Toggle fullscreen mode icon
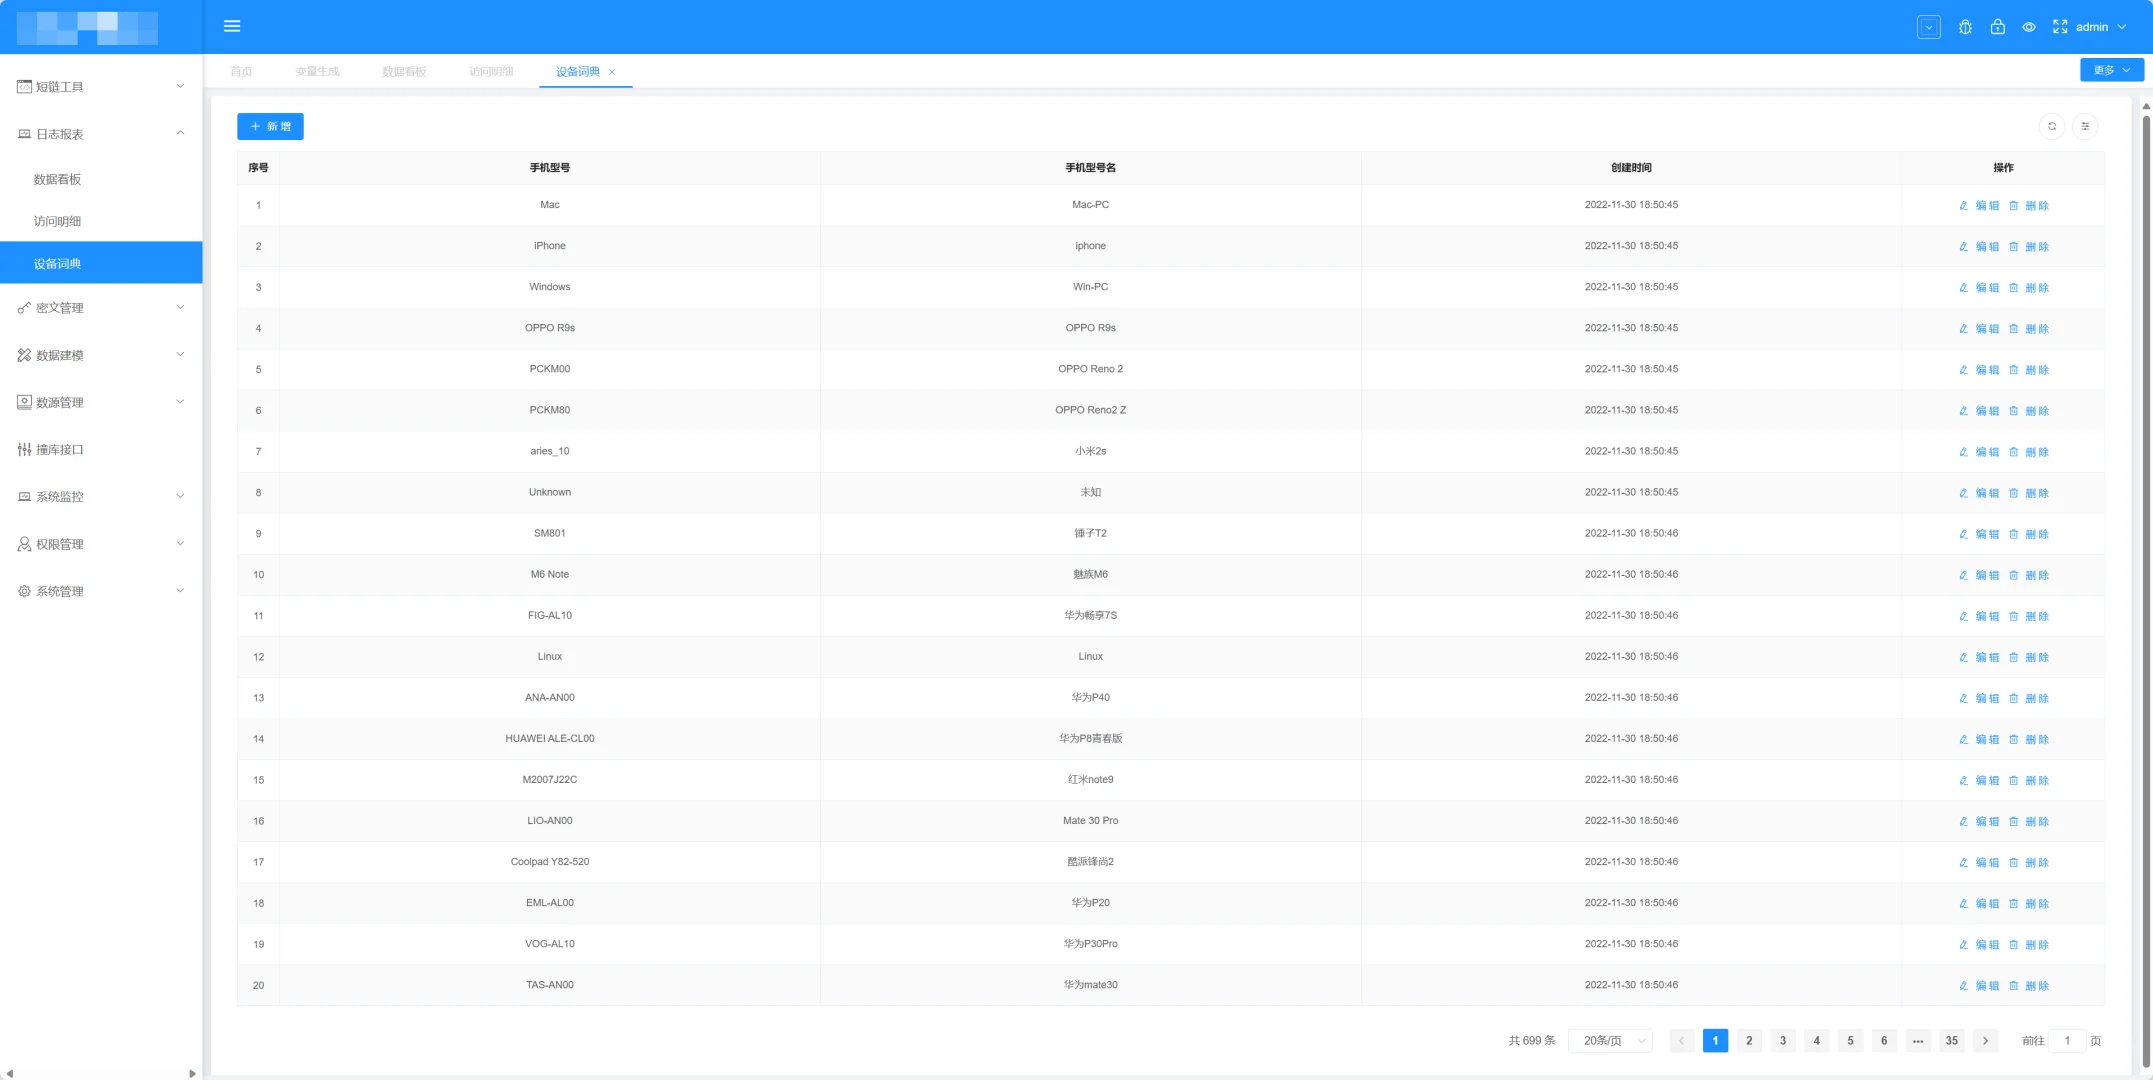The height and width of the screenshot is (1080, 2153). tap(2060, 27)
